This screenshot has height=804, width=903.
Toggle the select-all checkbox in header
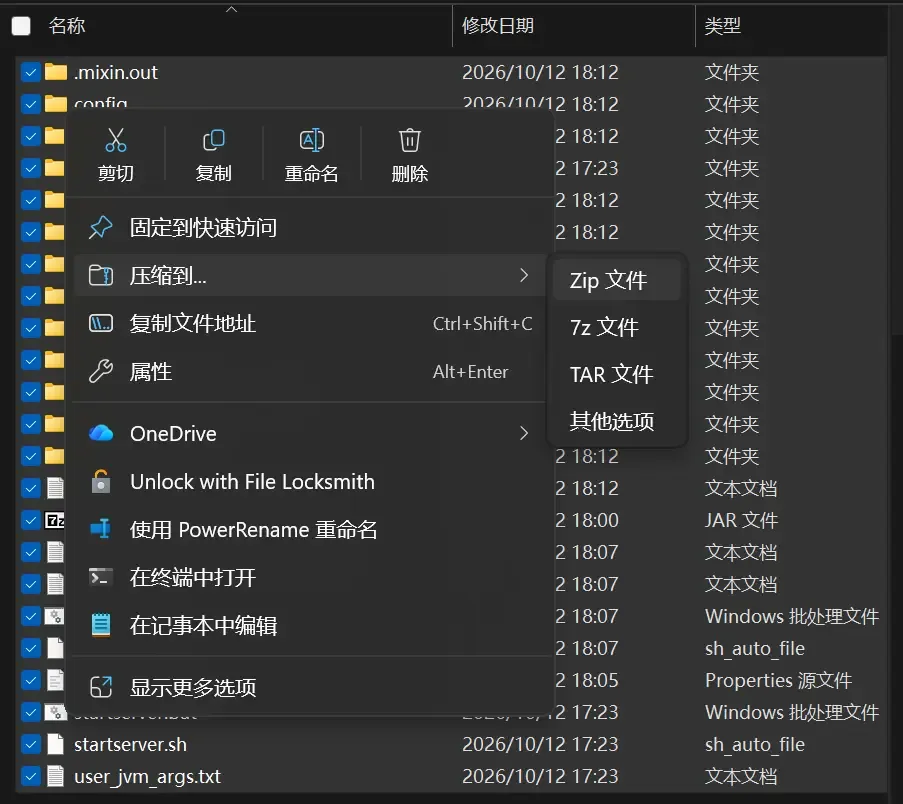[x=21, y=26]
